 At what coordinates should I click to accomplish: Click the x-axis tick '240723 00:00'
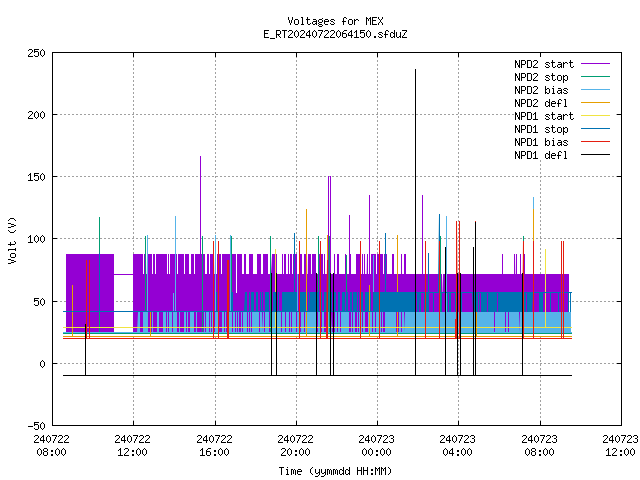coord(376,446)
